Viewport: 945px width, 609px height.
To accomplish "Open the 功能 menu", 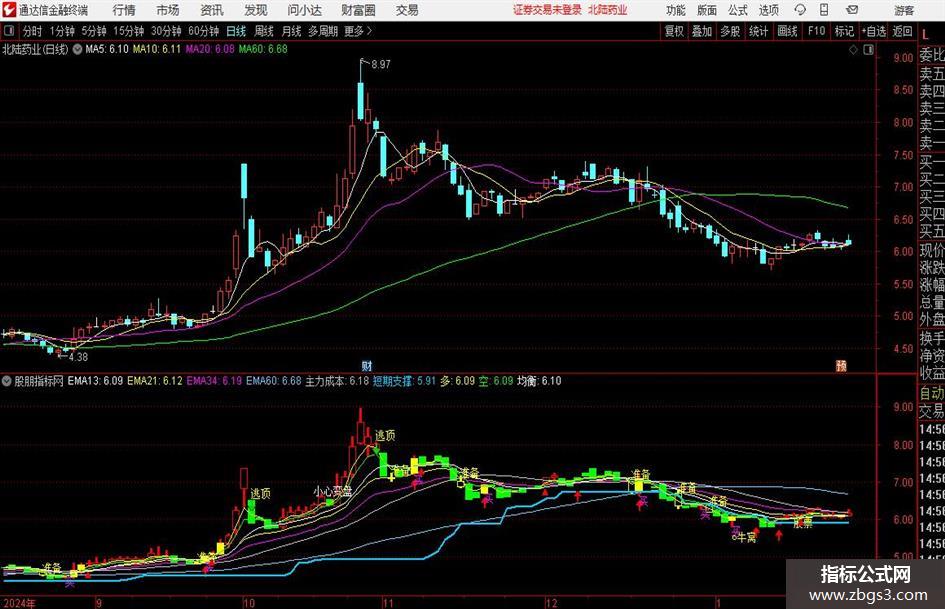I will 676,10.
